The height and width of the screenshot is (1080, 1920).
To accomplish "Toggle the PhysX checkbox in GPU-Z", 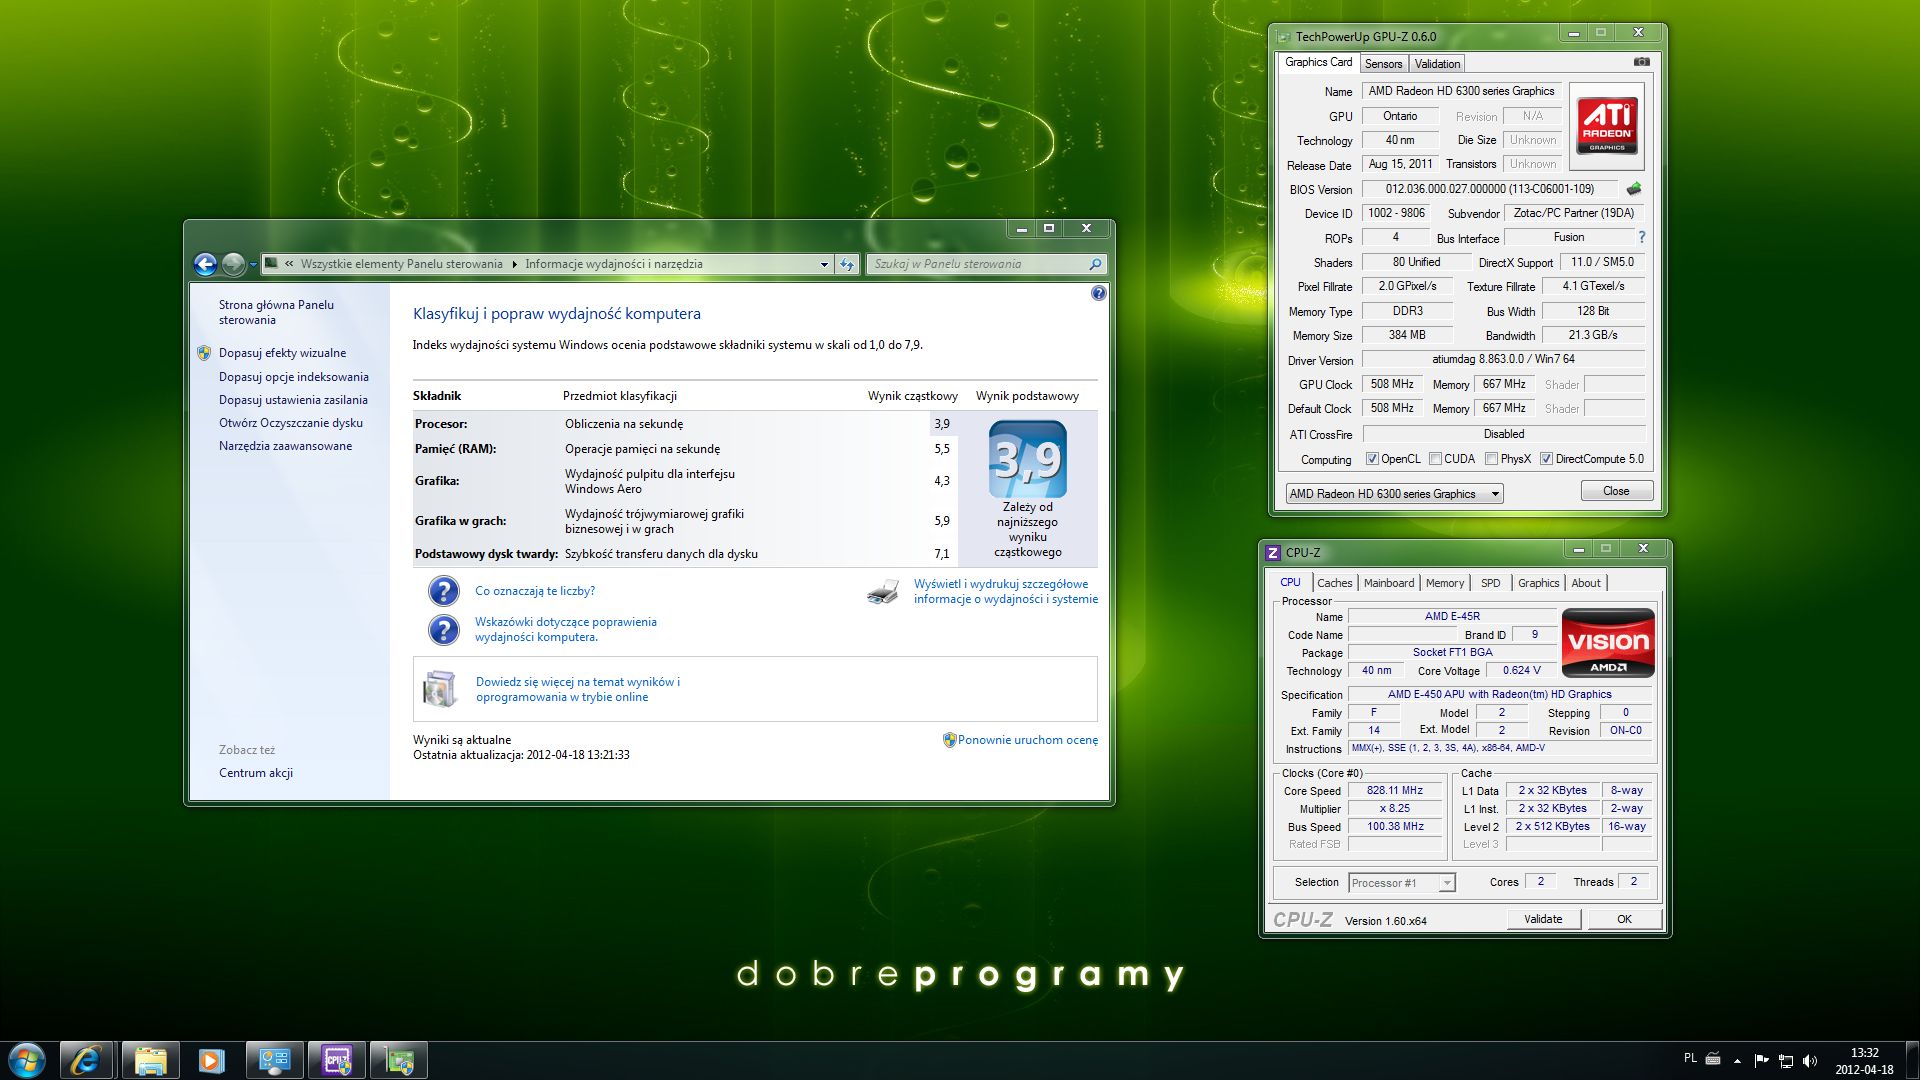I will [x=1491, y=459].
